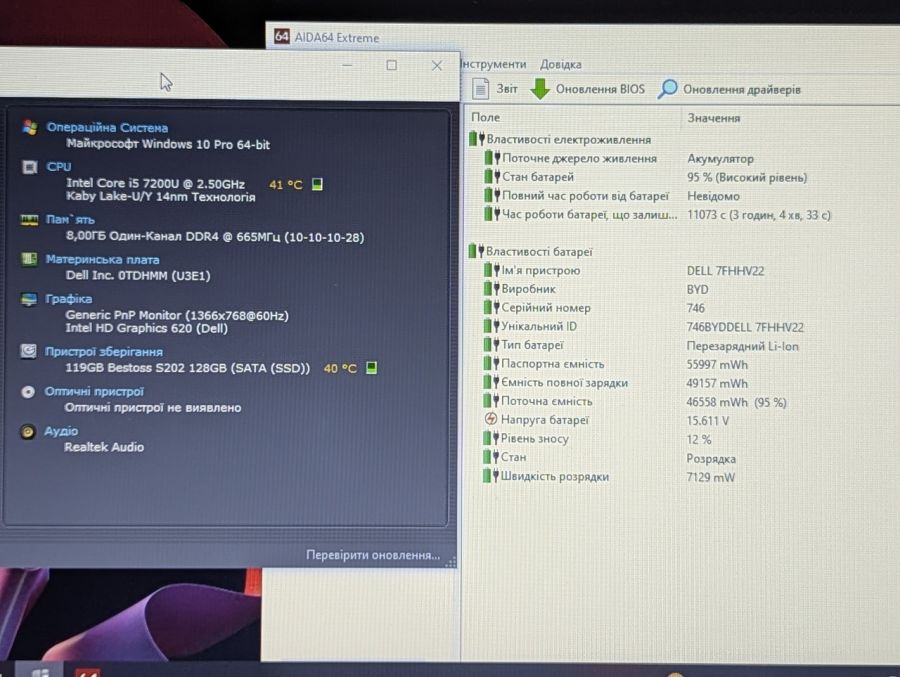Select the Стан батарей row
Screen dimensions: 900x677
click(x=645, y=177)
